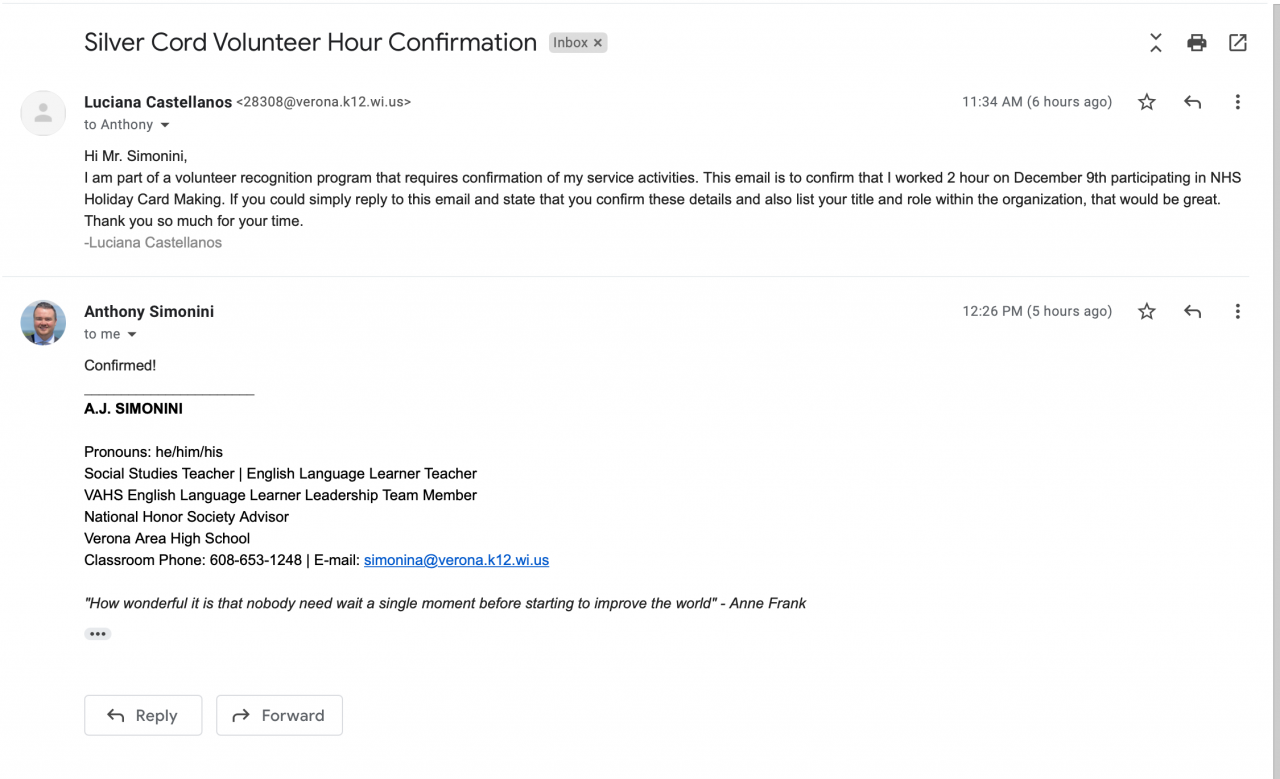Viewport: 1280px width, 779px height.
Task: Reply to Anthony's message using arrow icon
Action: 1192,312
